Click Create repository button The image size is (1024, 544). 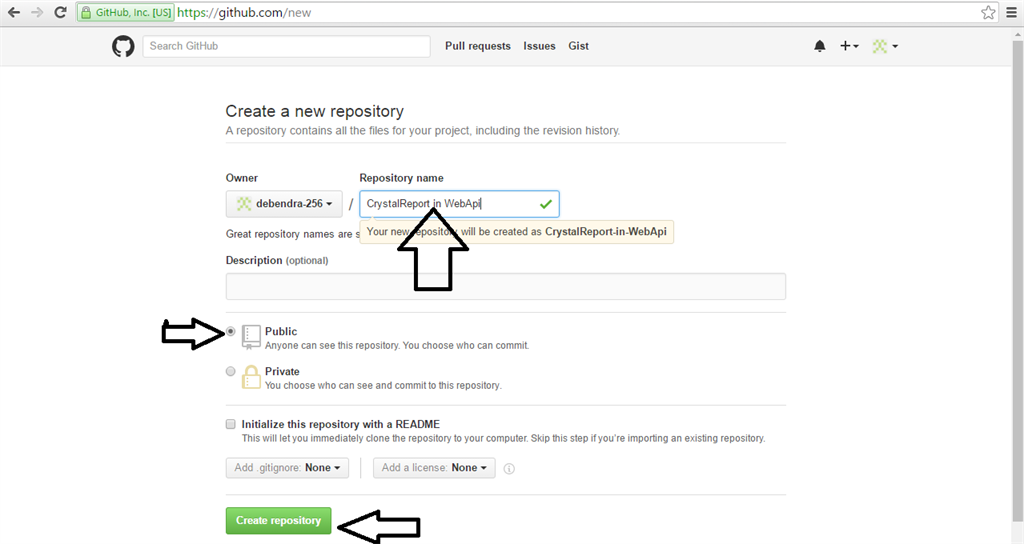tap(278, 520)
